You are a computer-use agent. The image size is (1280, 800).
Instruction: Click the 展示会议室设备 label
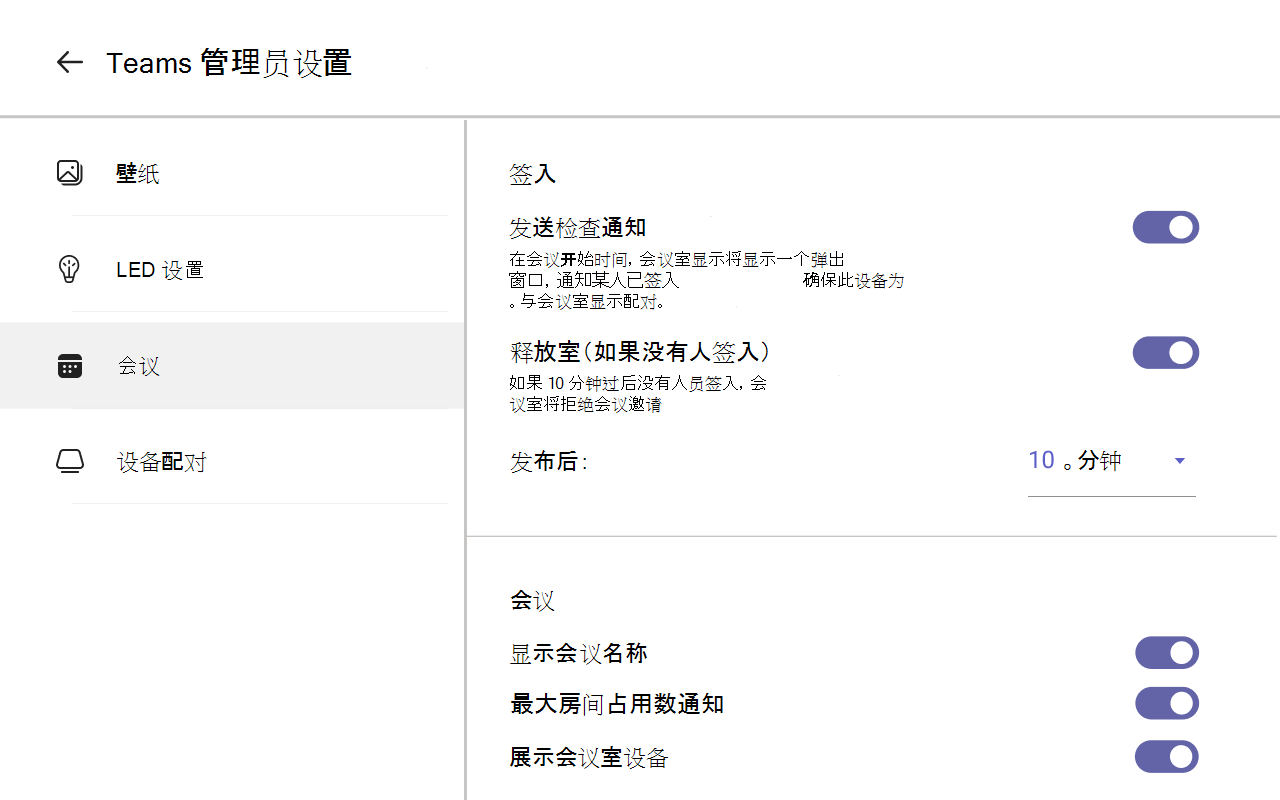pos(589,758)
